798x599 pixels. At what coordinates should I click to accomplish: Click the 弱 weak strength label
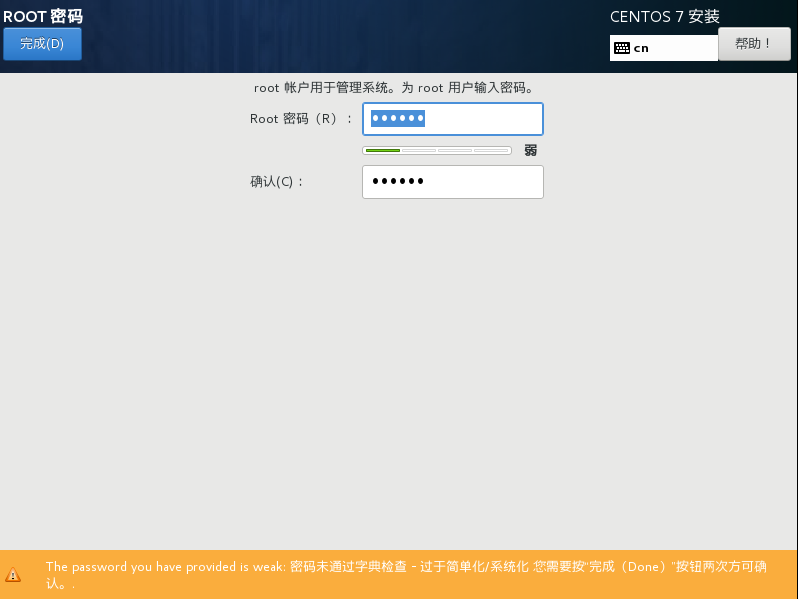click(531, 150)
